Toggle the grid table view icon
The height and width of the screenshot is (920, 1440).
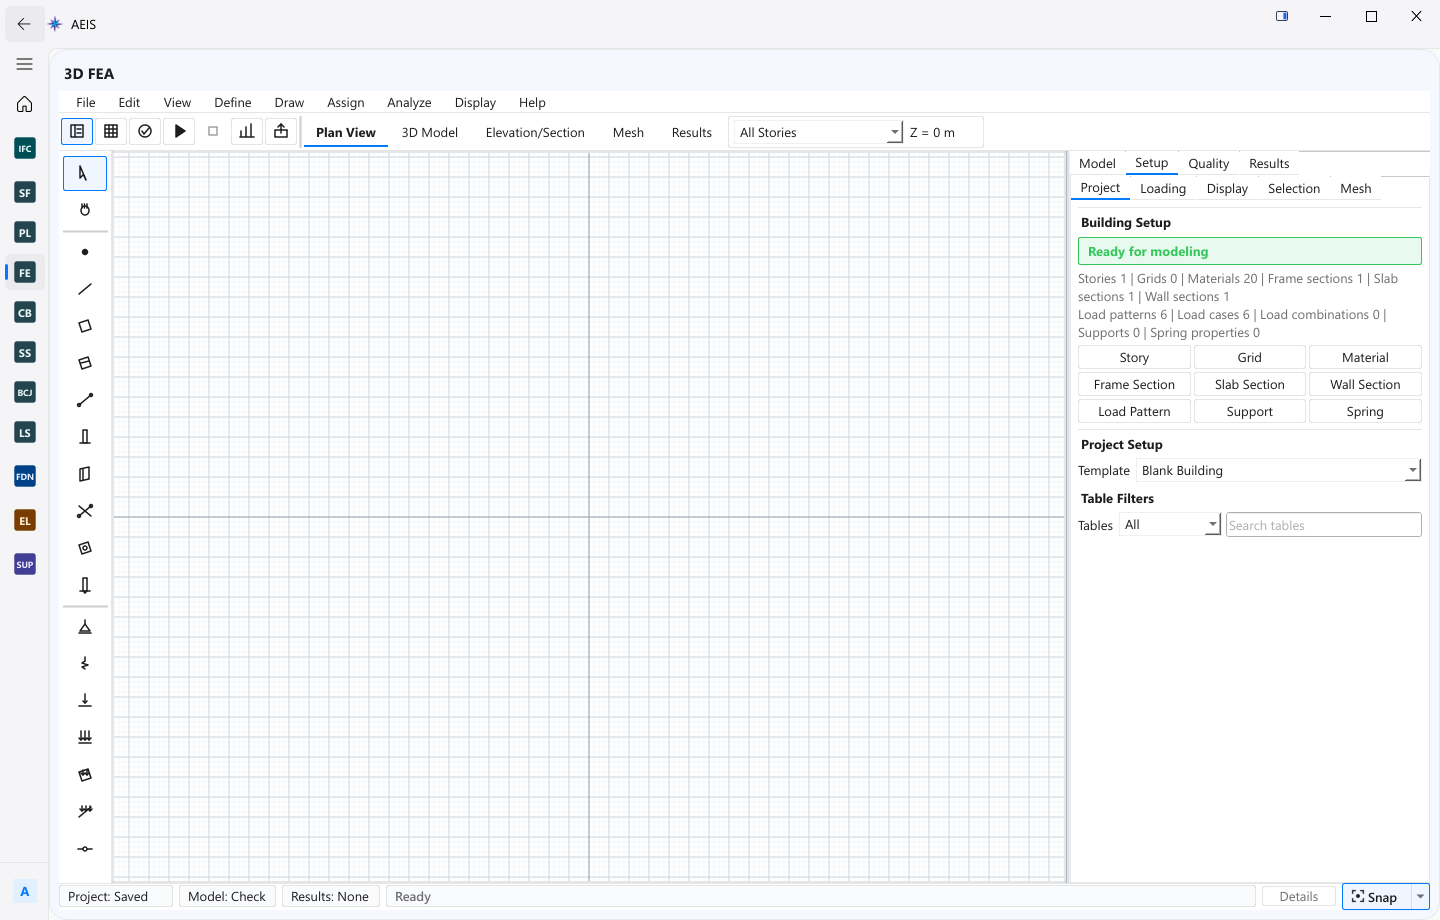[x=111, y=131]
